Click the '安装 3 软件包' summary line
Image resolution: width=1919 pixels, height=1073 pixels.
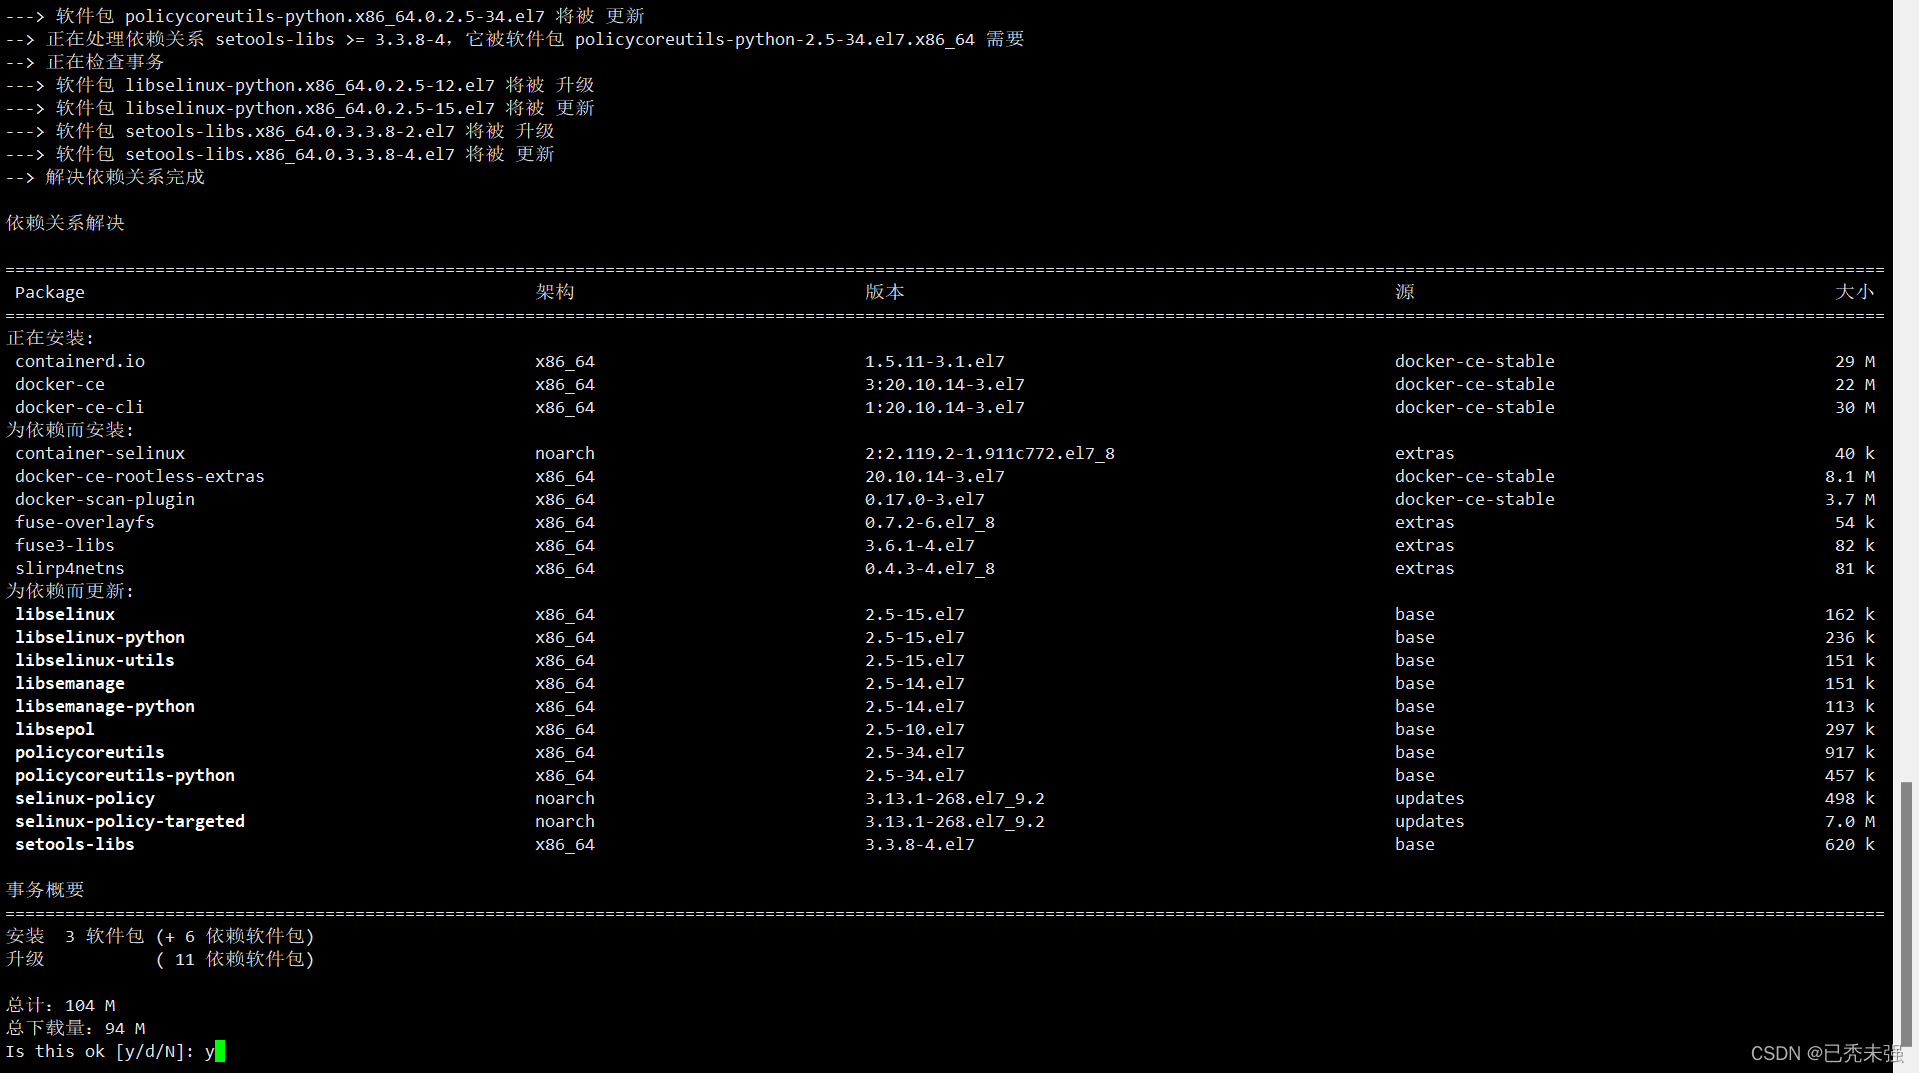[x=160, y=936]
